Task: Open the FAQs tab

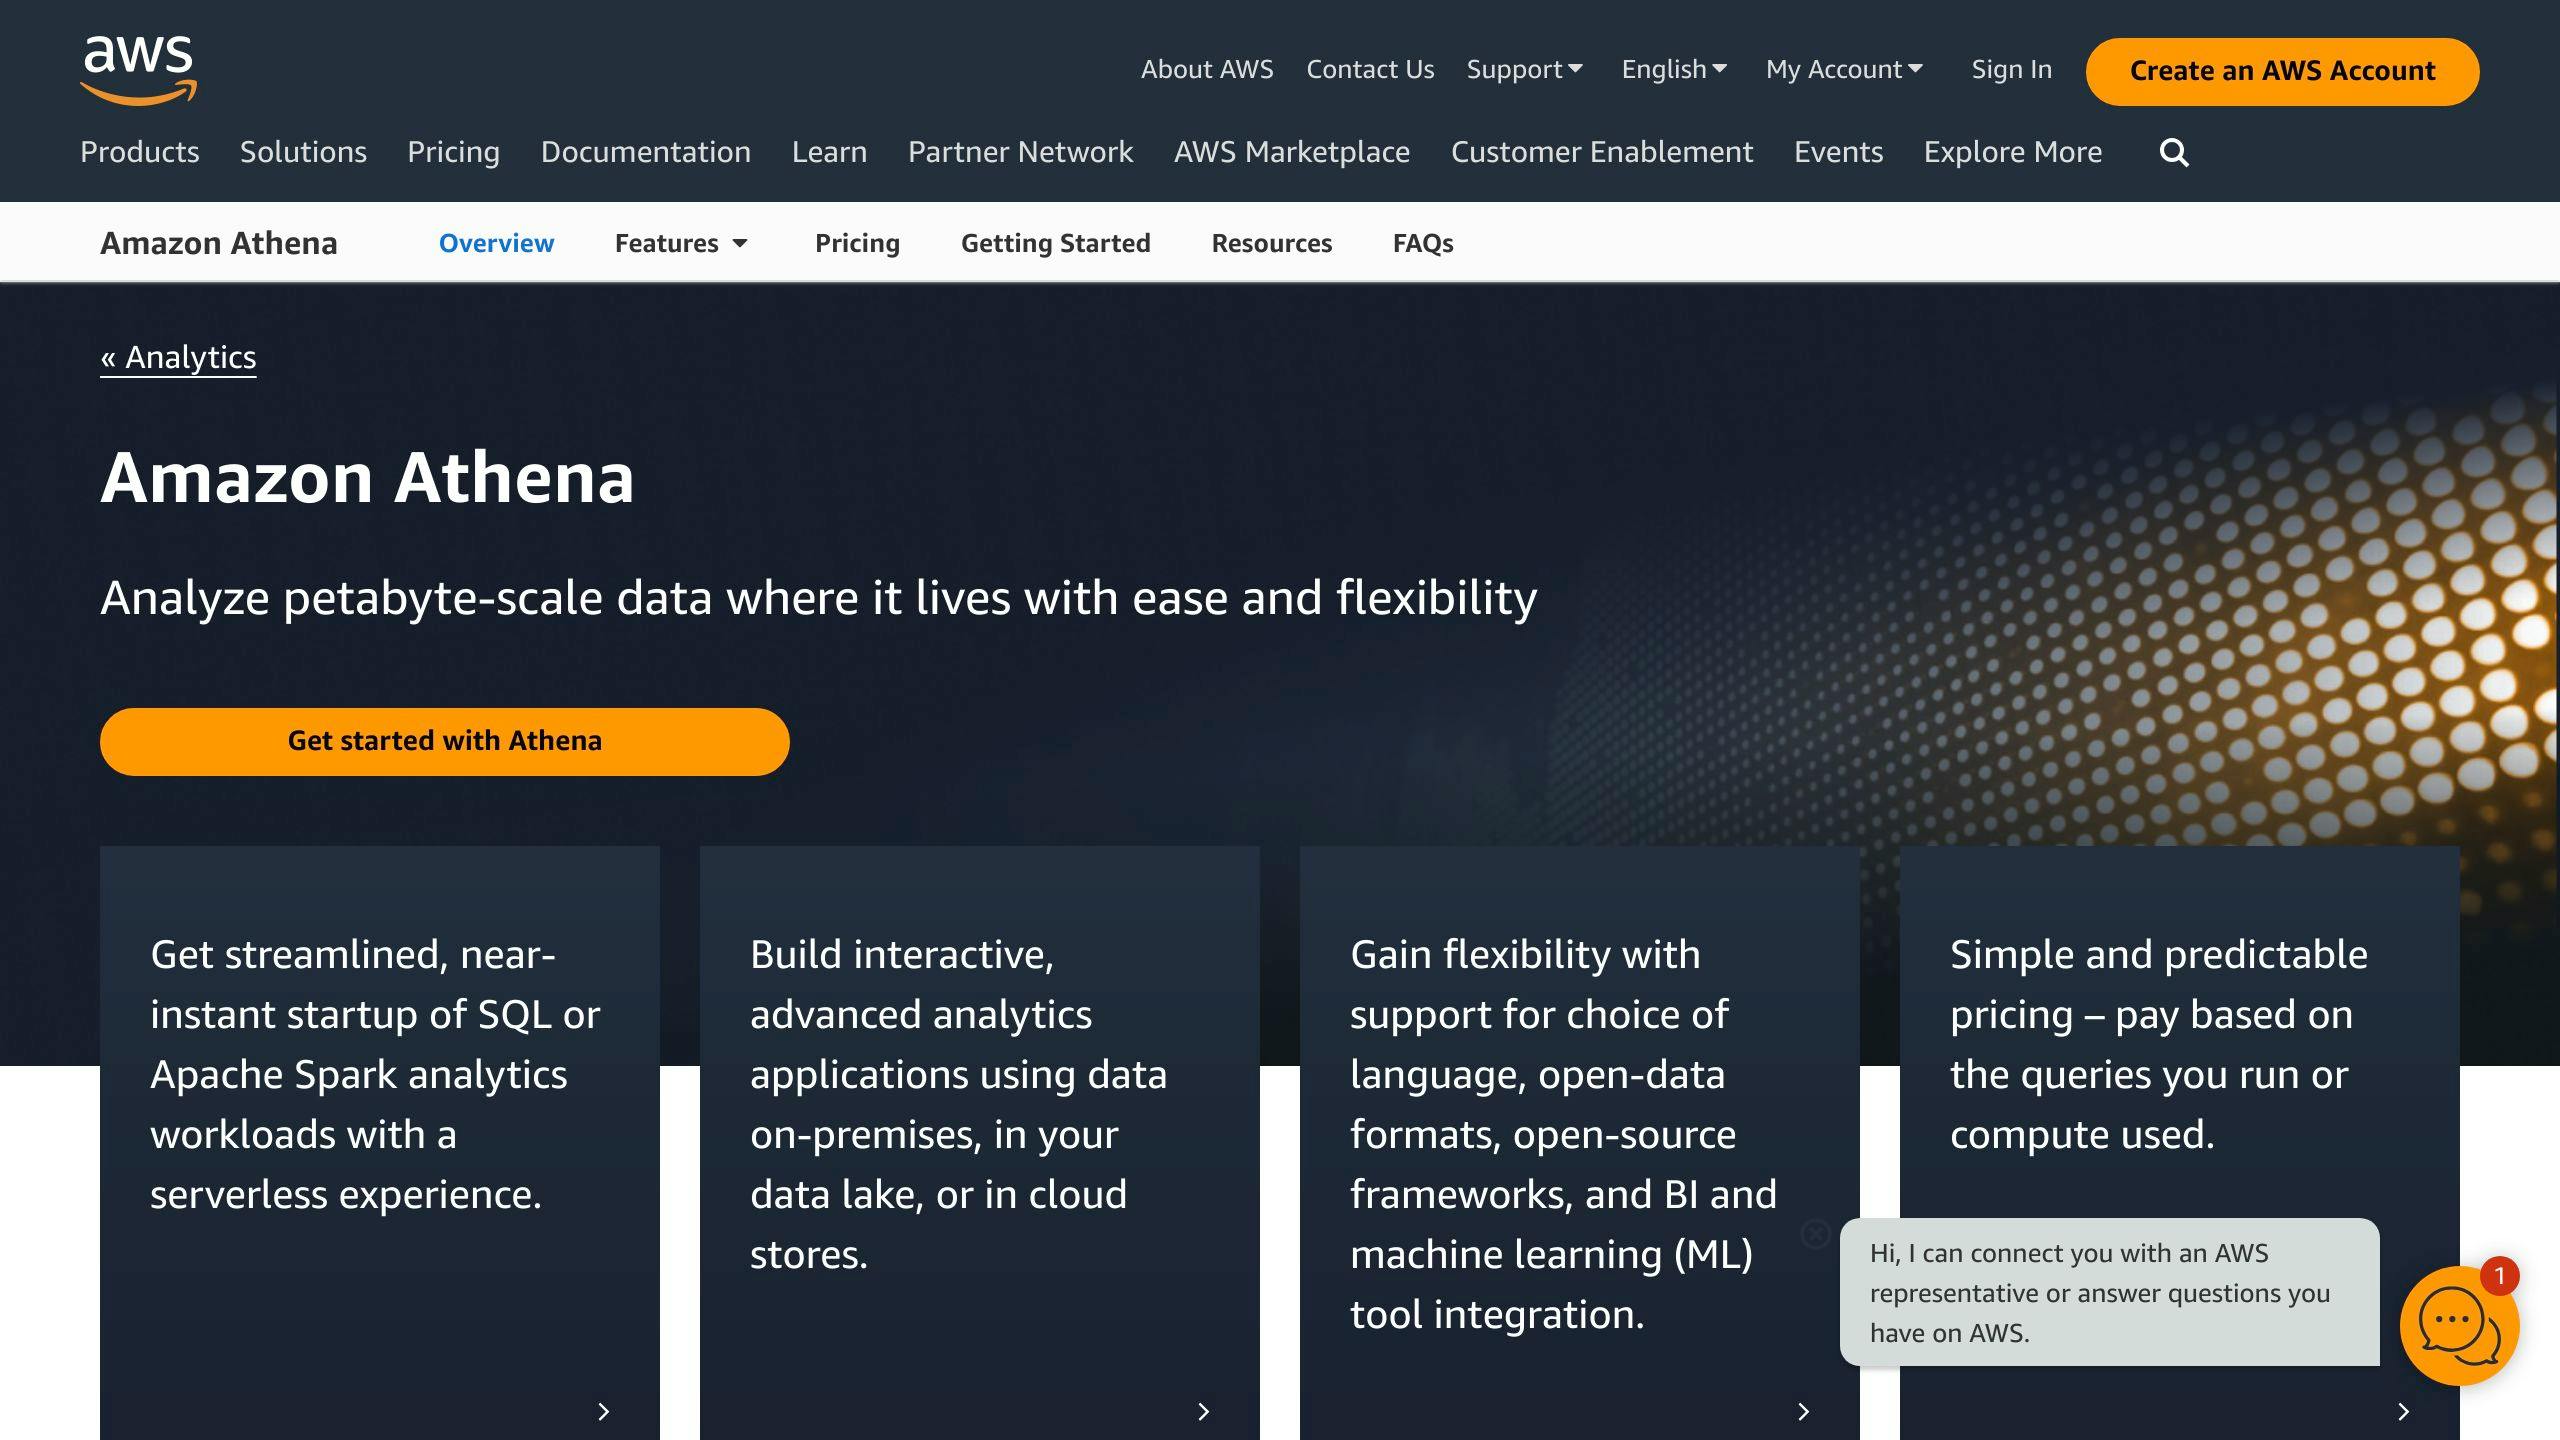Action: tap(1423, 243)
